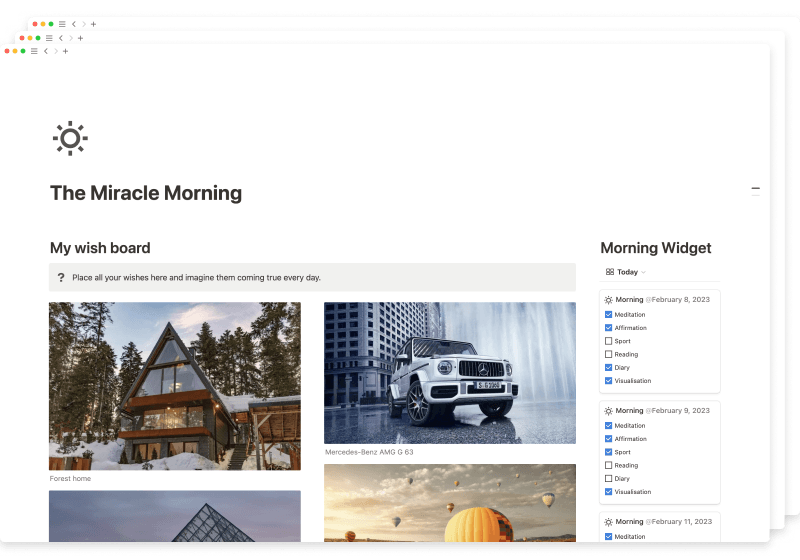Open the Mercedes-Benz AMG G 63 image
800x560 pixels.
[449, 372]
